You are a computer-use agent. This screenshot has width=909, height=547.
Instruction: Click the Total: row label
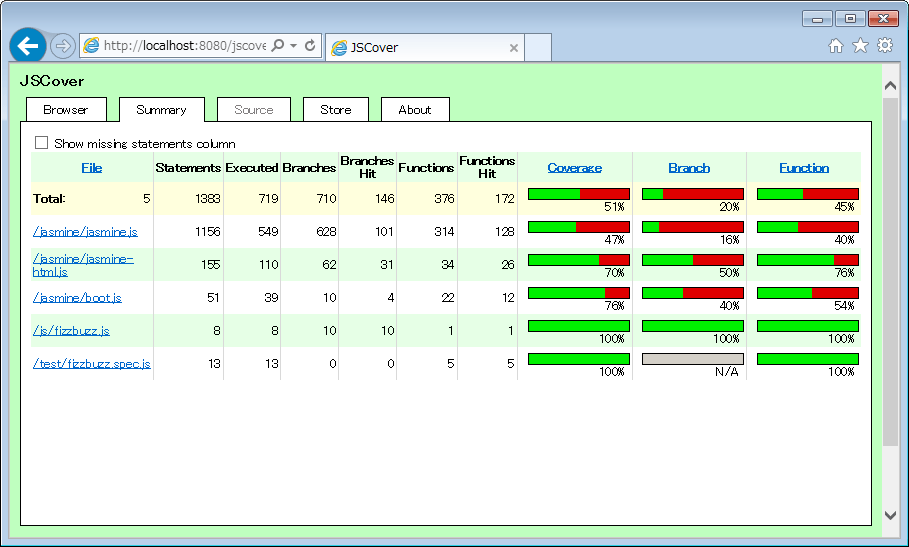49,199
